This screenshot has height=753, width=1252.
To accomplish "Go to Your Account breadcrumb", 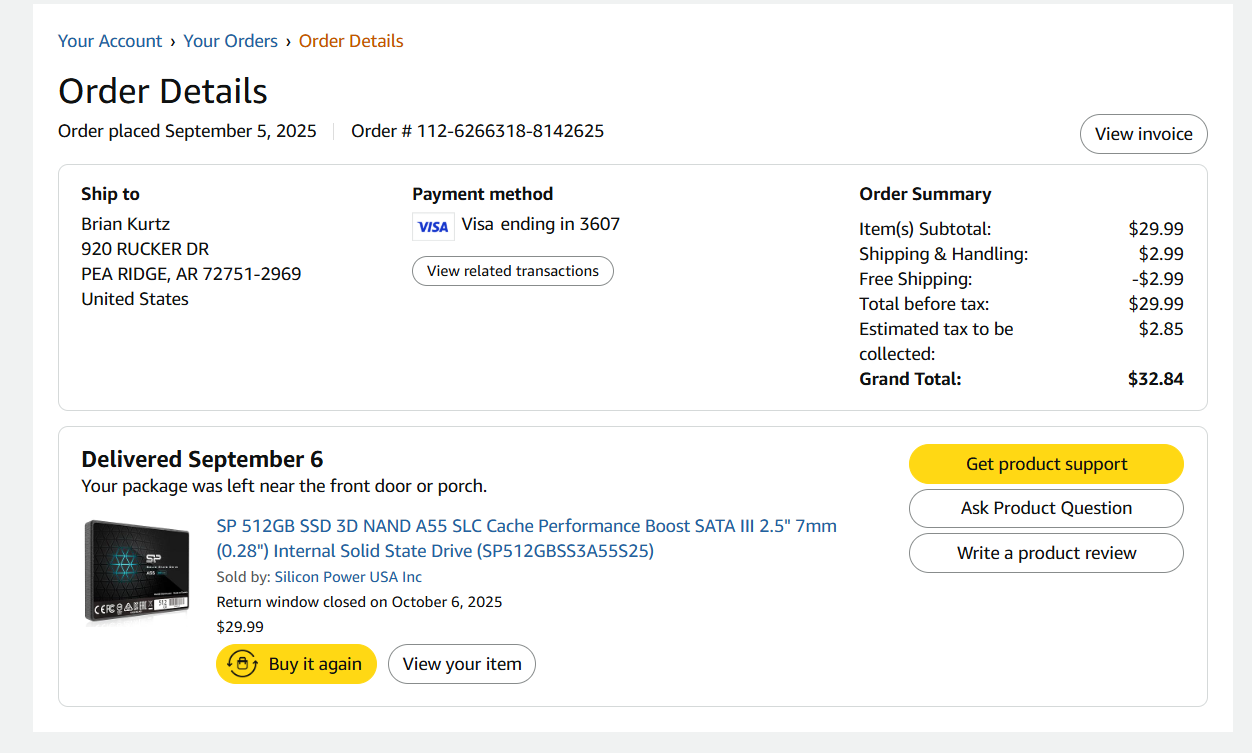I will (110, 41).
